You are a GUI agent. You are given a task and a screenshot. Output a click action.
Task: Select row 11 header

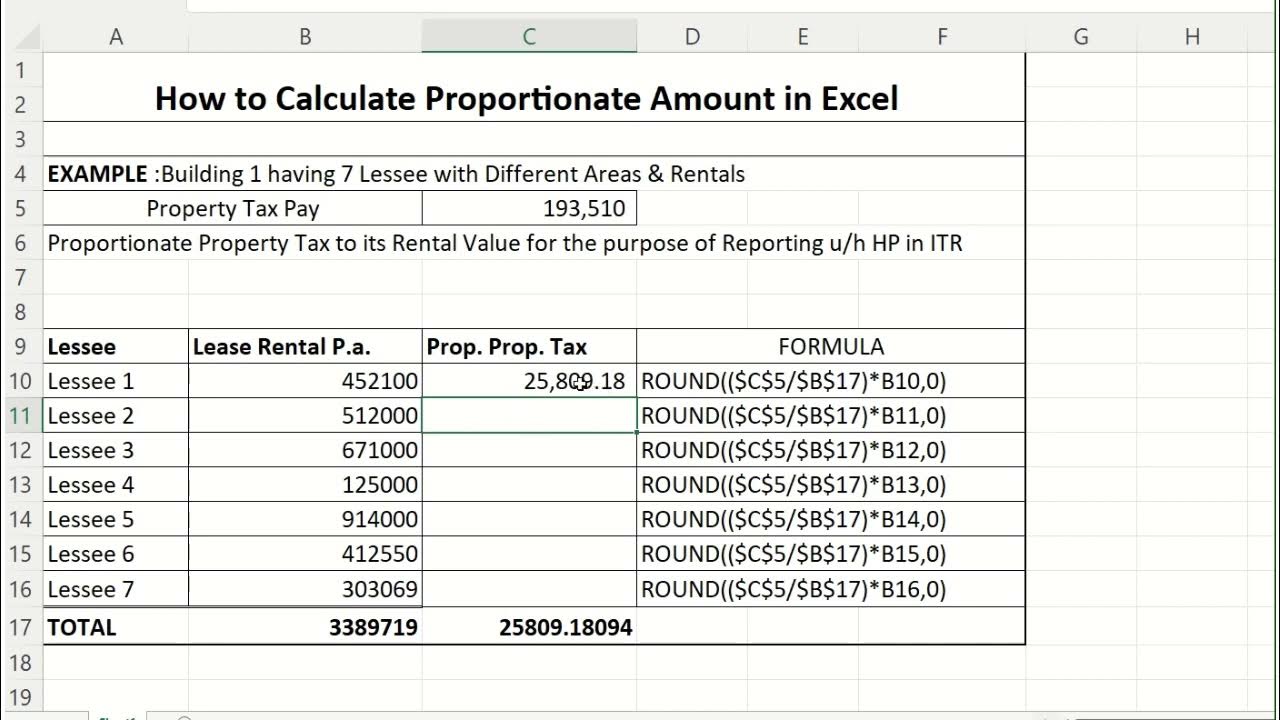point(21,416)
